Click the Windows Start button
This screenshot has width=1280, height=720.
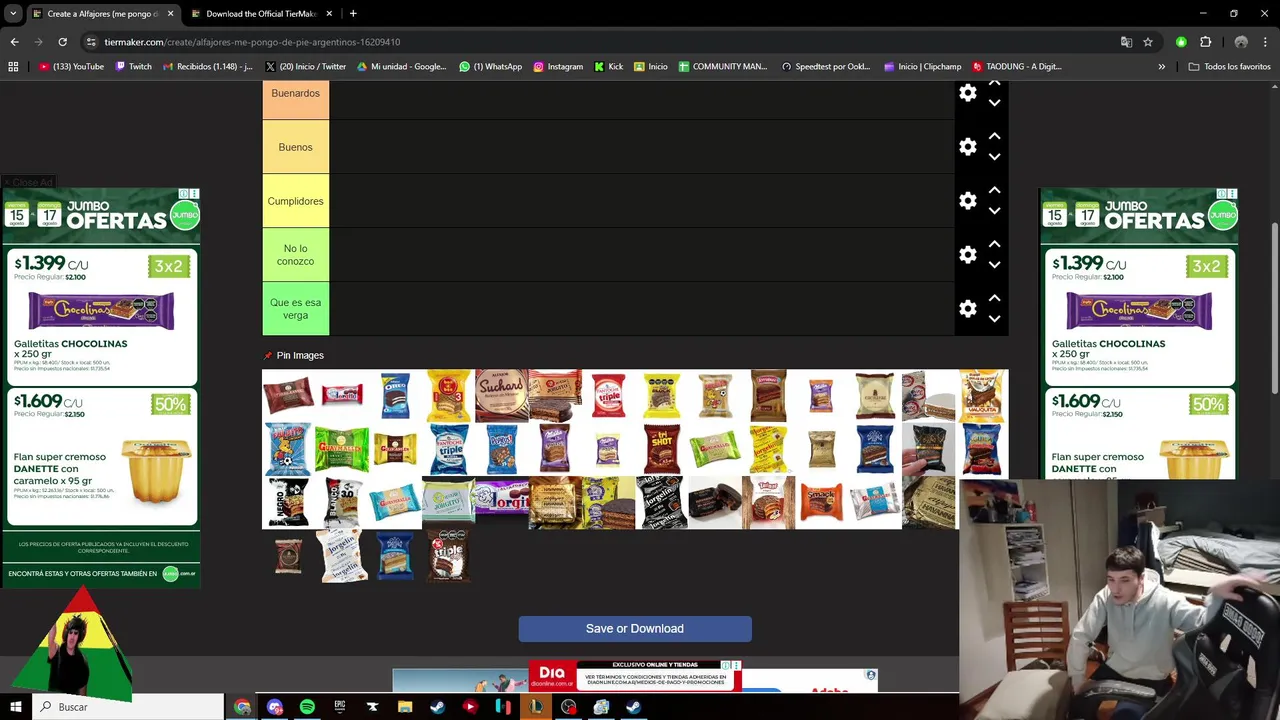pos(15,707)
